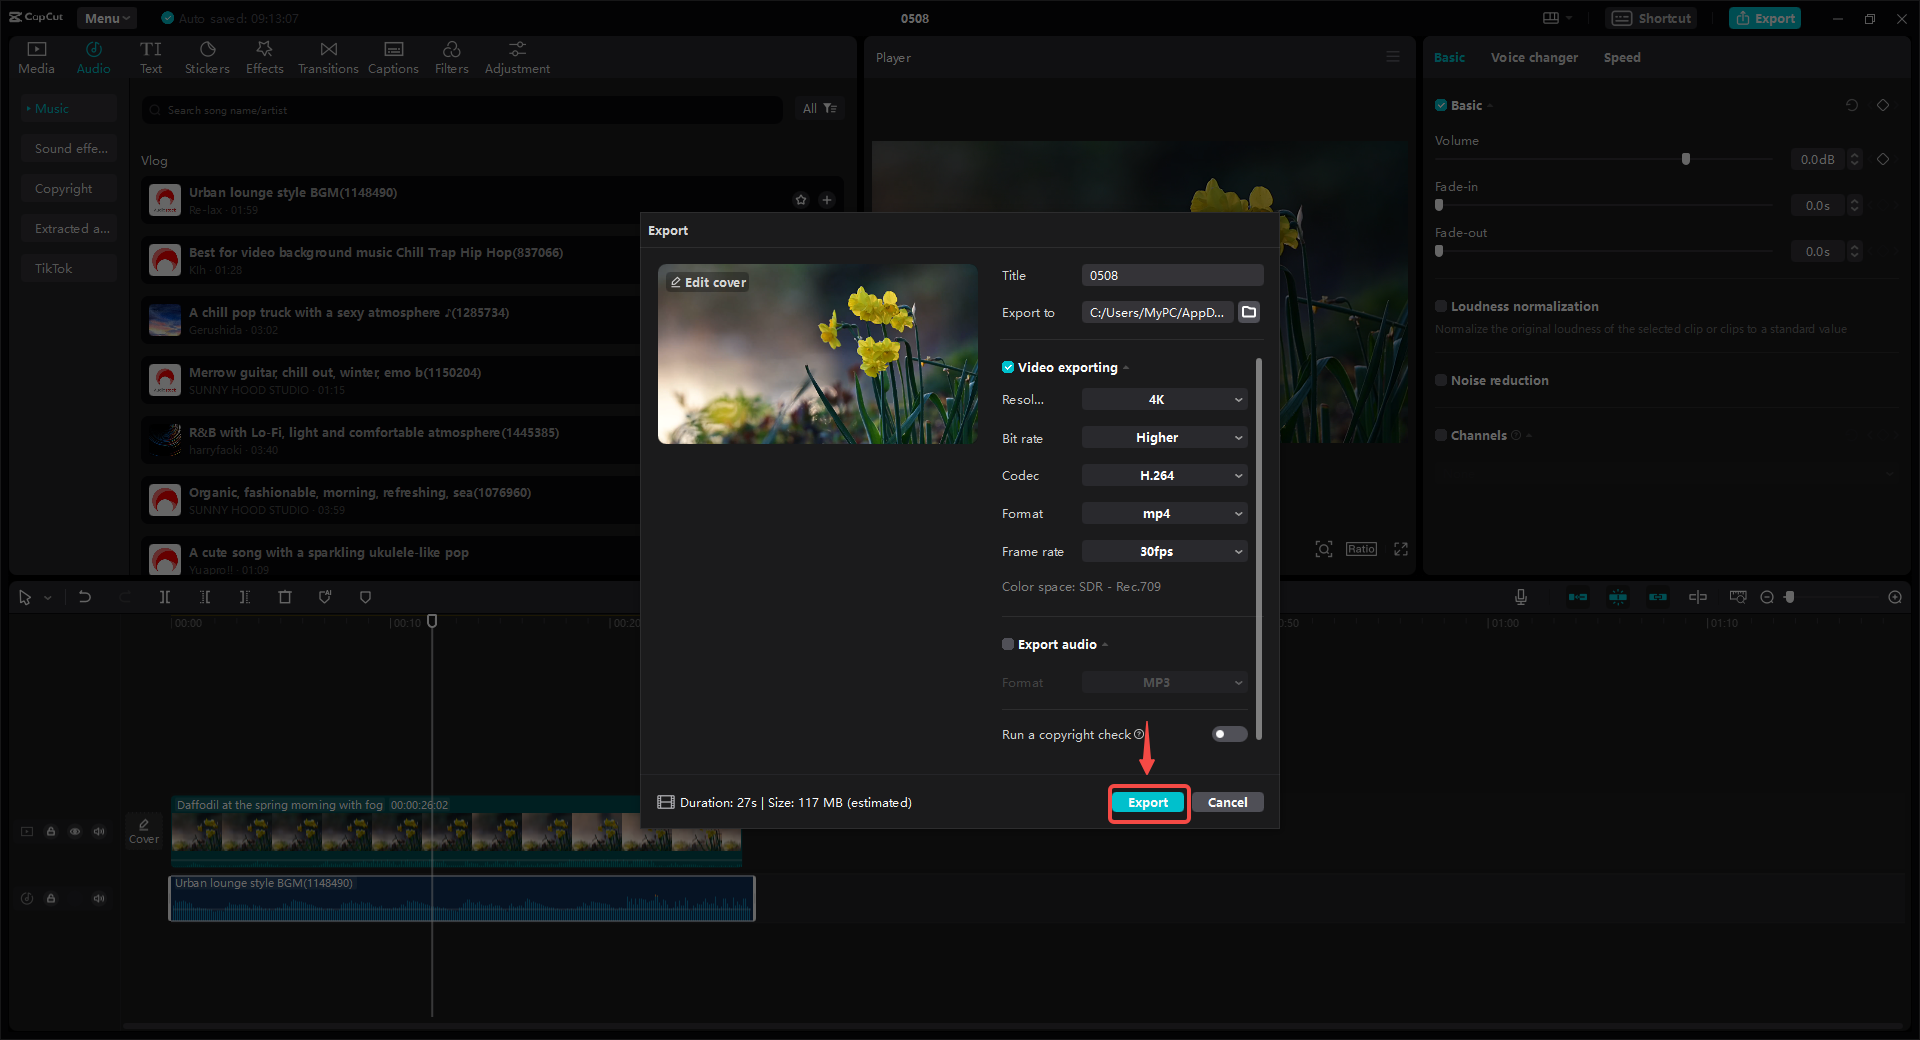Select the Split tool in the timeline toolbar
This screenshot has height=1040, width=1920.
pyautogui.click(x=165, y=597)
